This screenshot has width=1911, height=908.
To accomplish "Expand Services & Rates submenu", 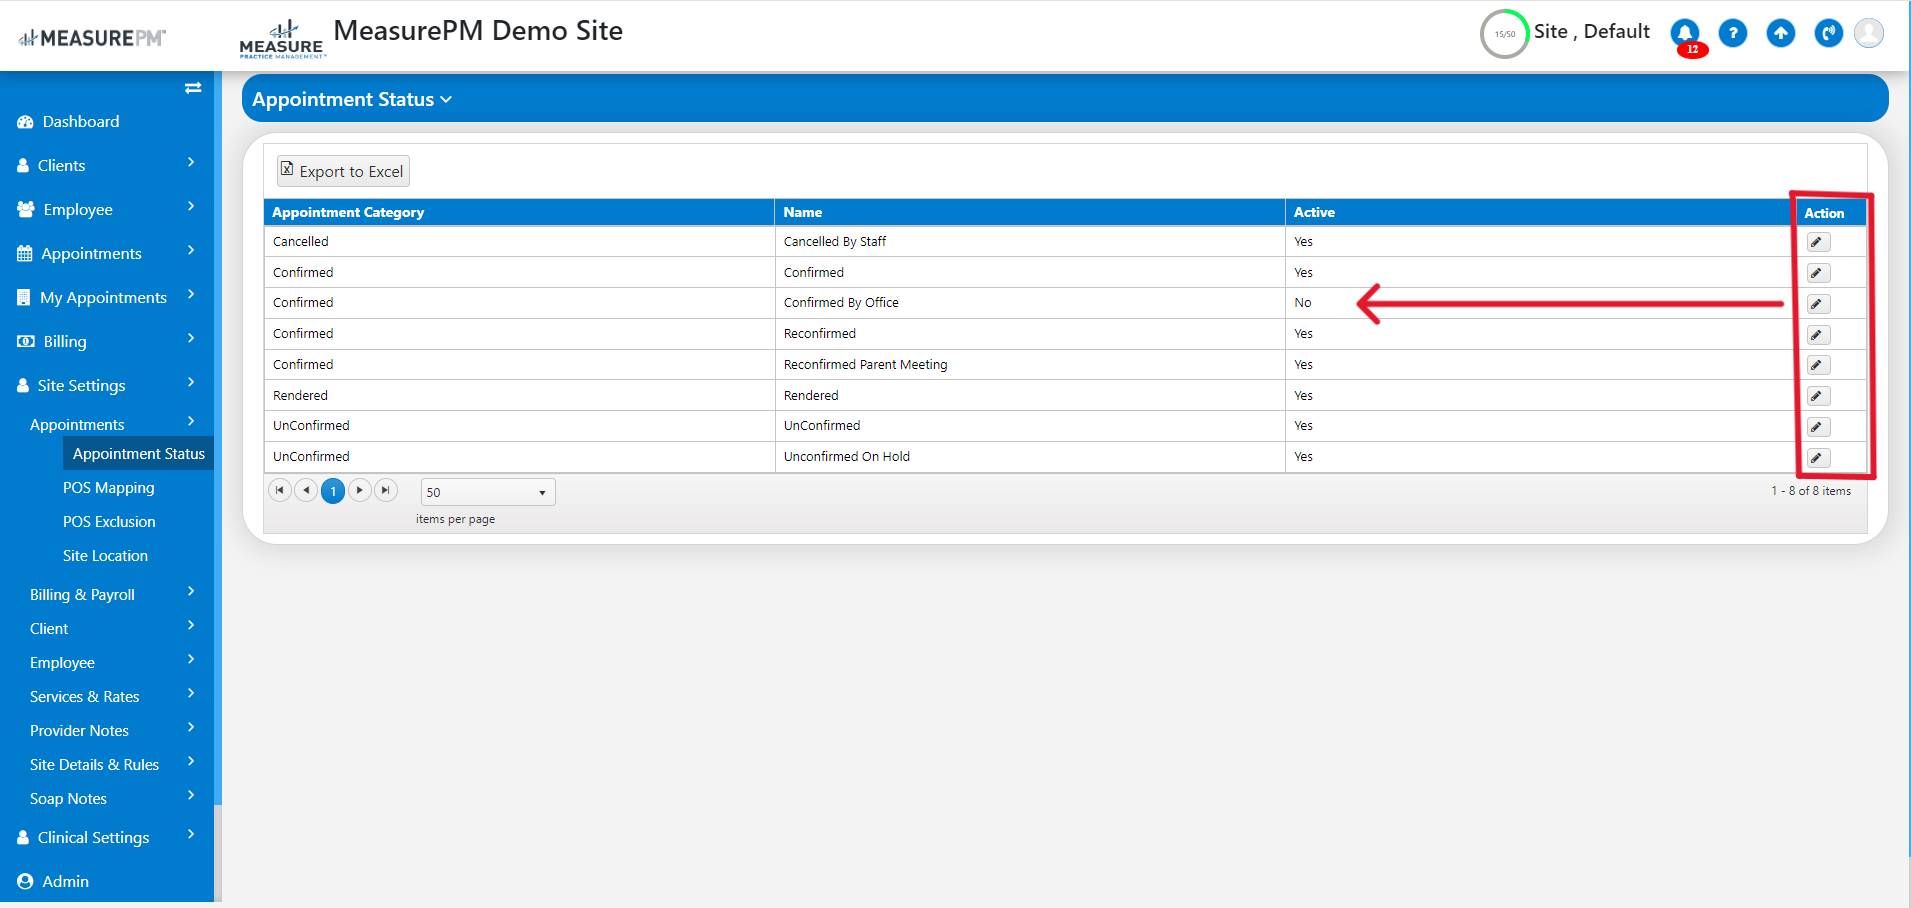I will 107,696.
